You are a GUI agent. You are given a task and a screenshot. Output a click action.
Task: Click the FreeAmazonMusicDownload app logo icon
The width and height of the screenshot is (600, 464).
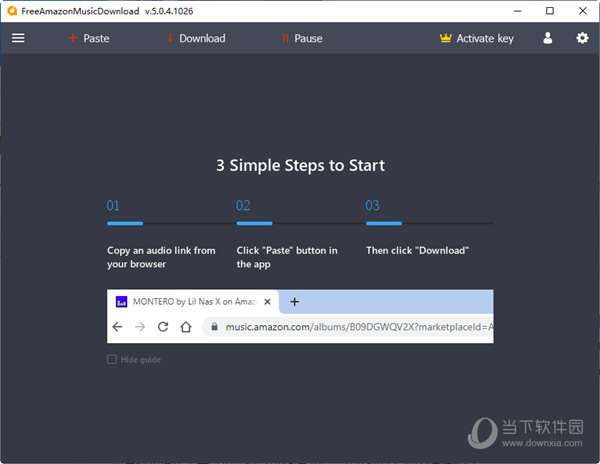[12, 11]
